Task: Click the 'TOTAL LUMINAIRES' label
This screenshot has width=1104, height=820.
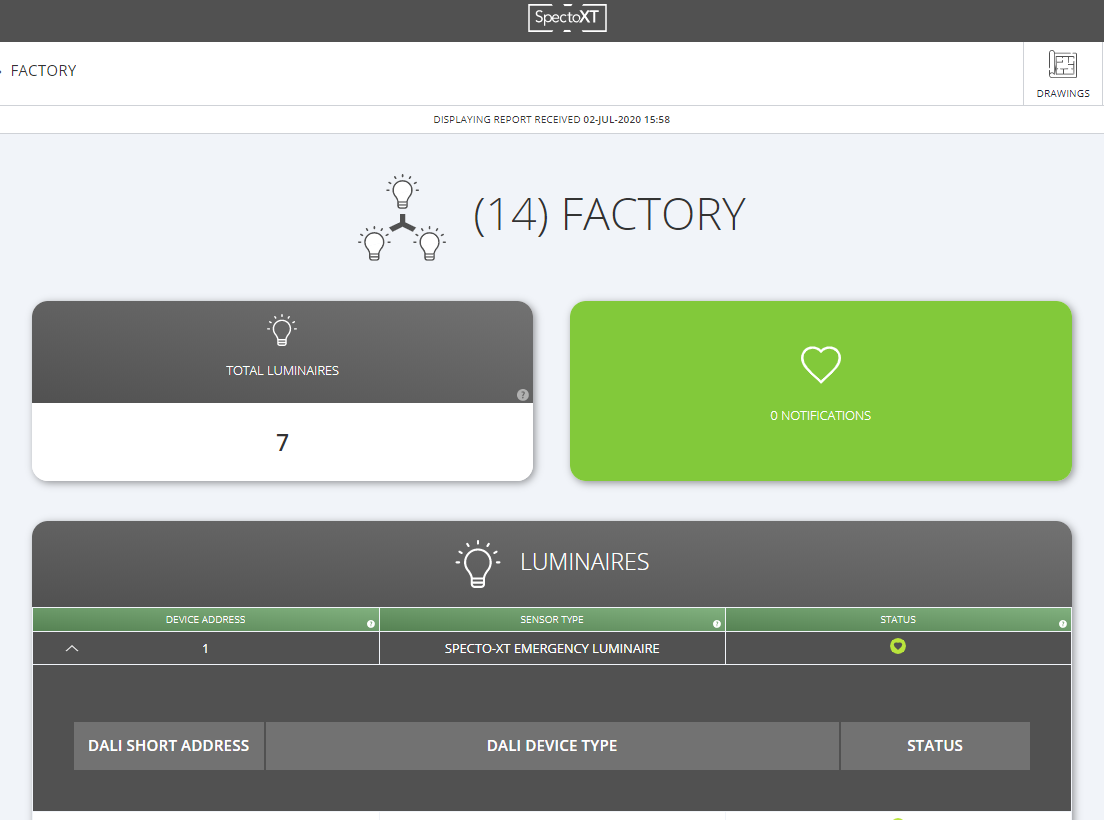Action: 282,370
